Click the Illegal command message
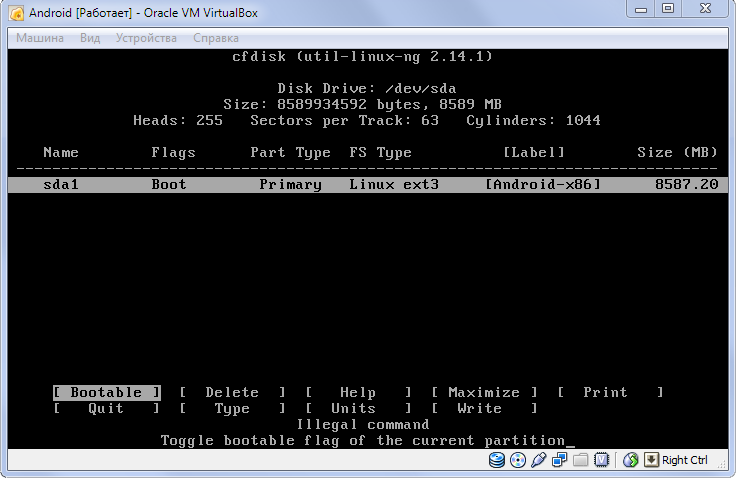This screenshot has height=478, width=736. point(363,424)
